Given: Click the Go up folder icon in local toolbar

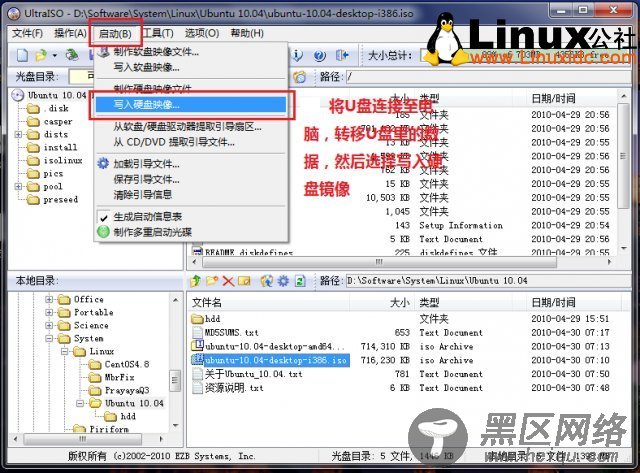Looking at the screenshot, I should tap(196, 281).
